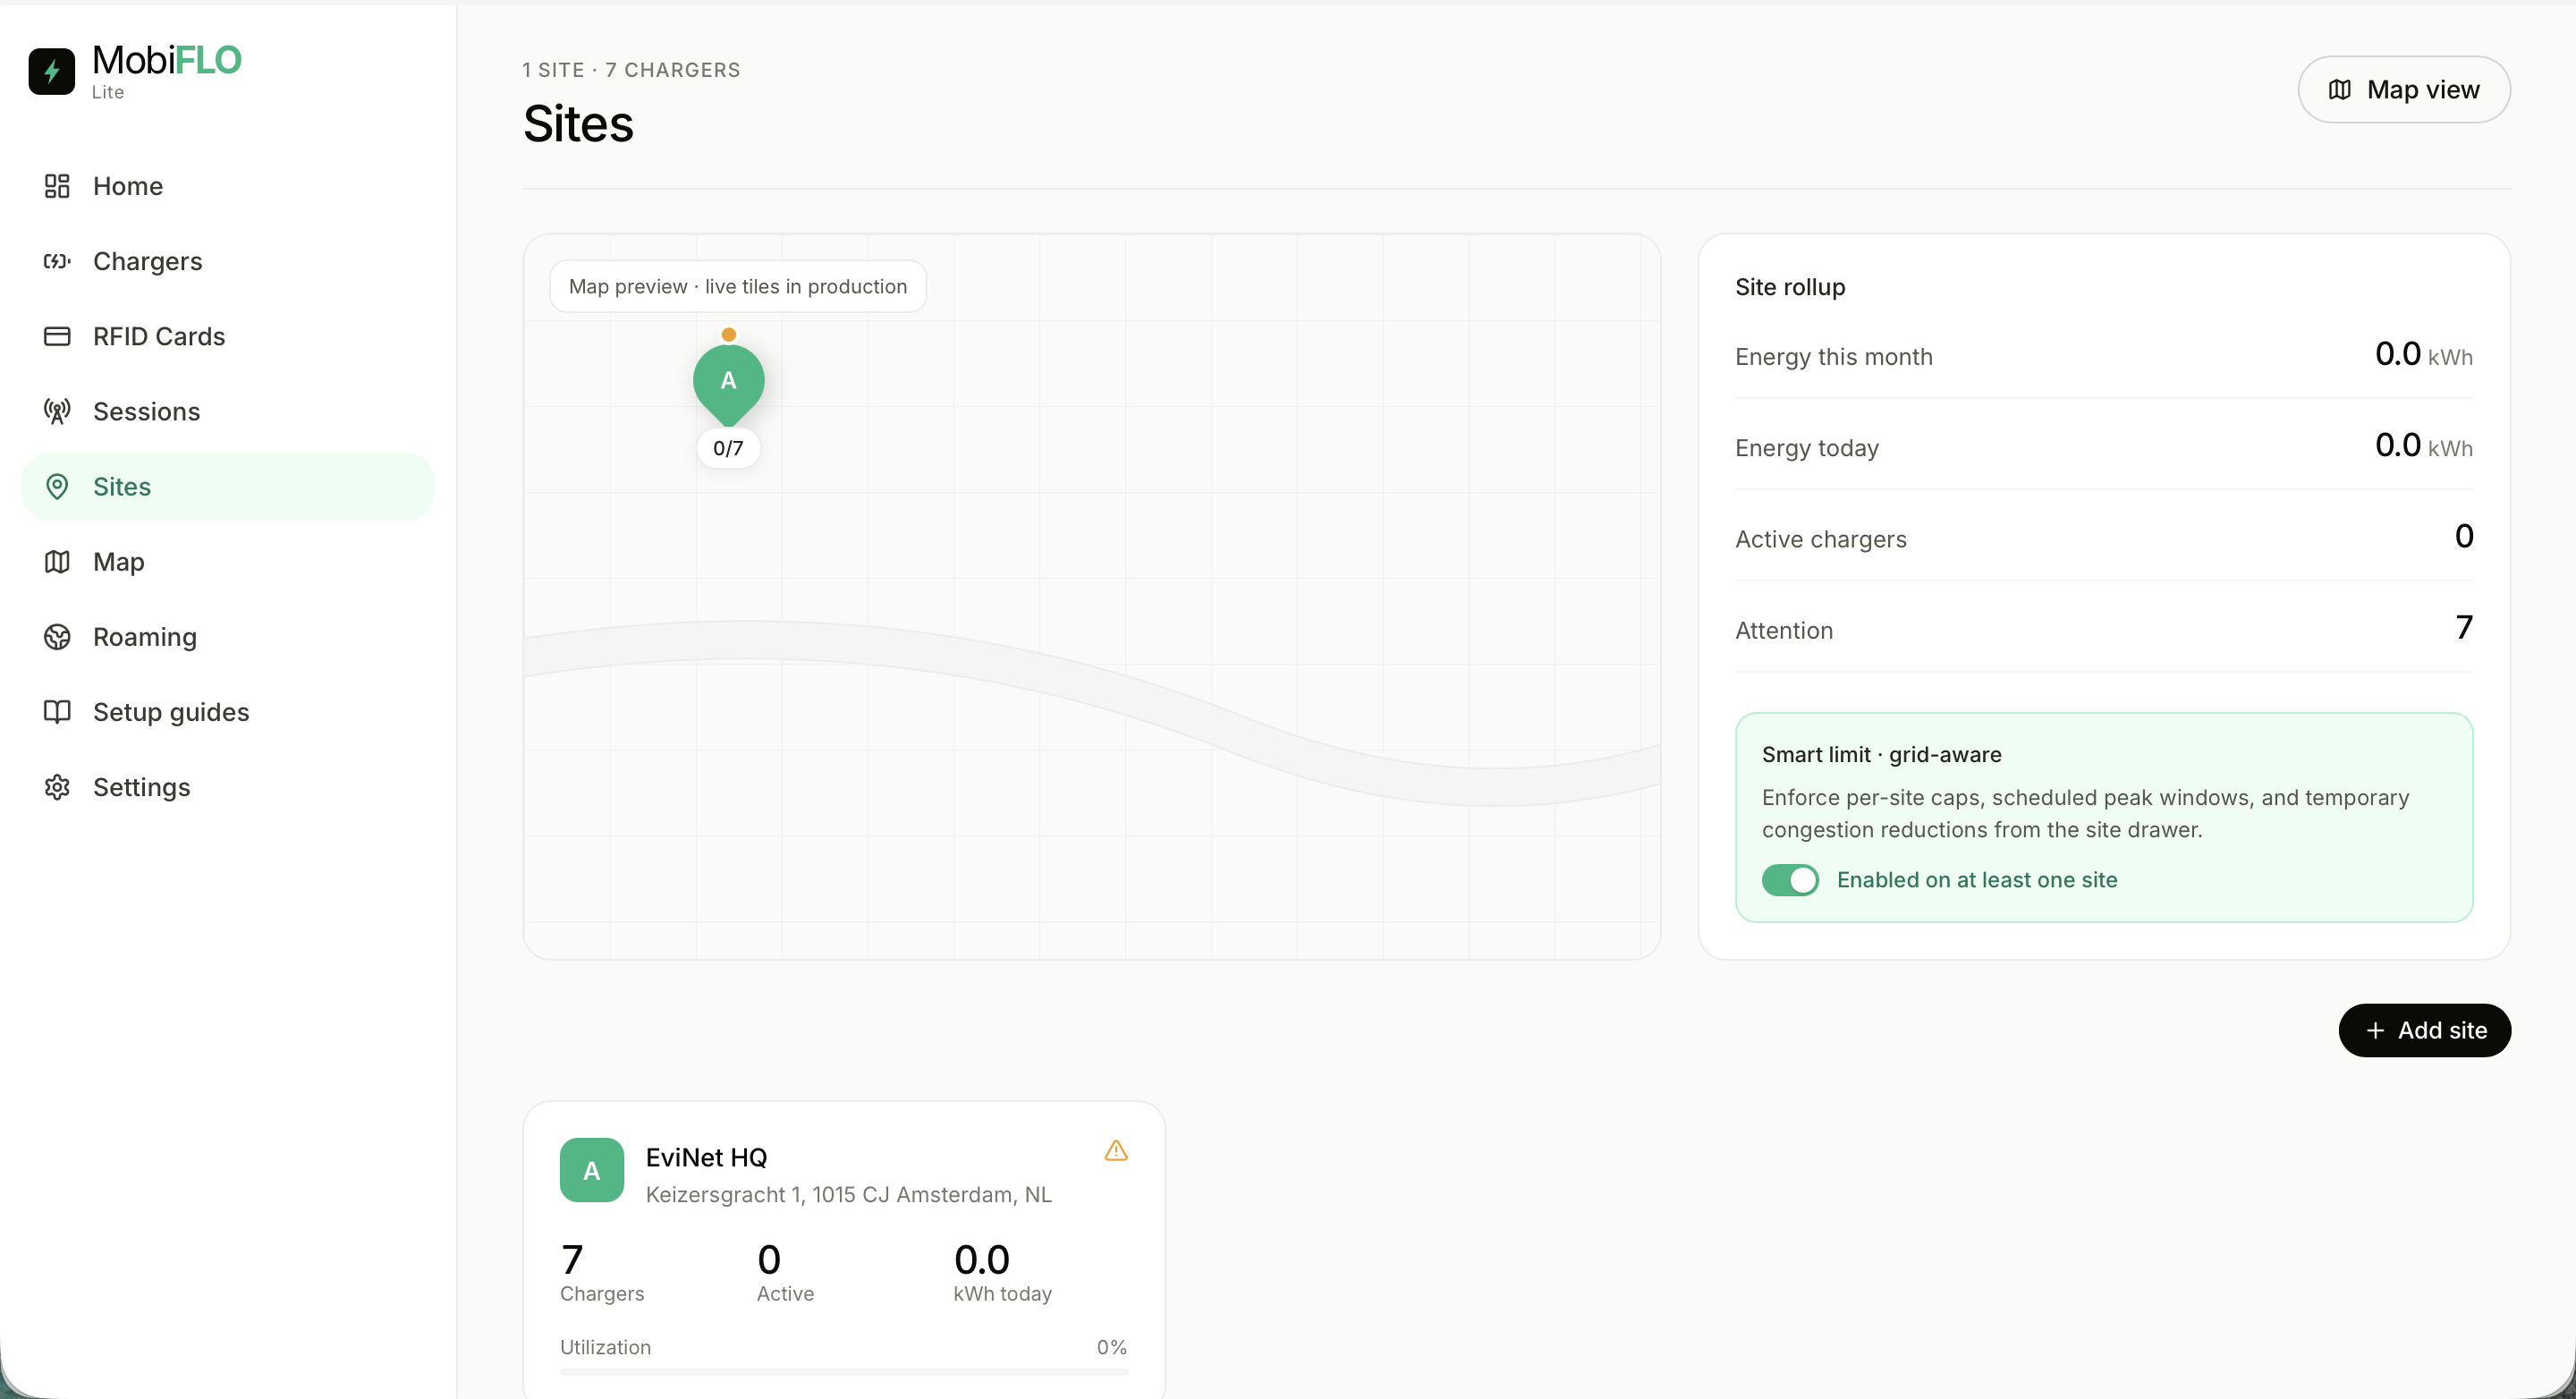Open the Home menu item
Image resolution: width=2576 pixels, height=1399 pixels.
(x=228, y=186)
